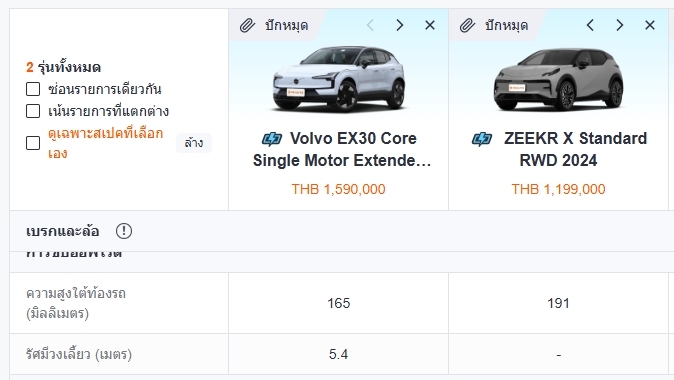Enable the ซ่อนรายการเดียวกัน checkbox
This screenshot has height=380, width=674.
click(33, 89)
